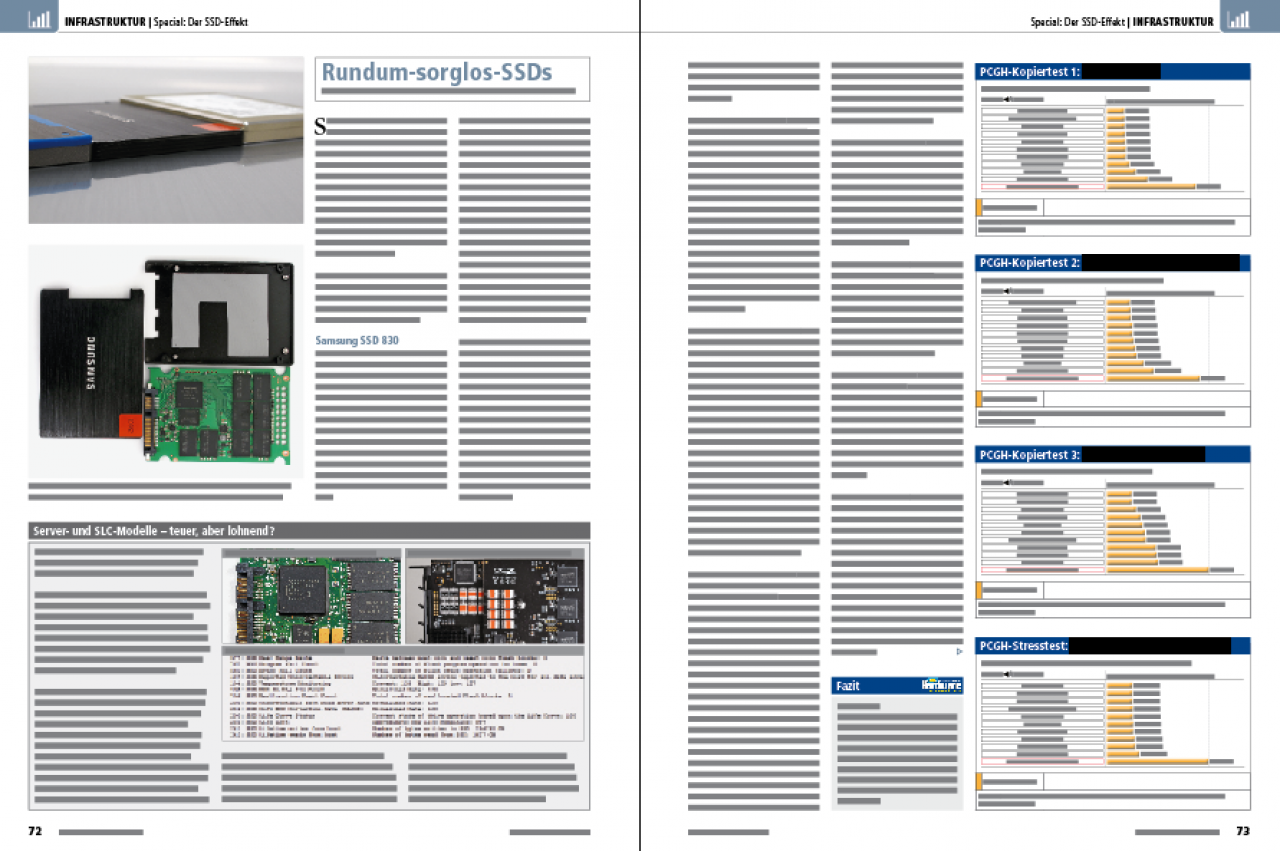Click the Hardware magazine logo in the Fazit box
The height and width of the screenshot is (851, 1280).
coord(941,686)
